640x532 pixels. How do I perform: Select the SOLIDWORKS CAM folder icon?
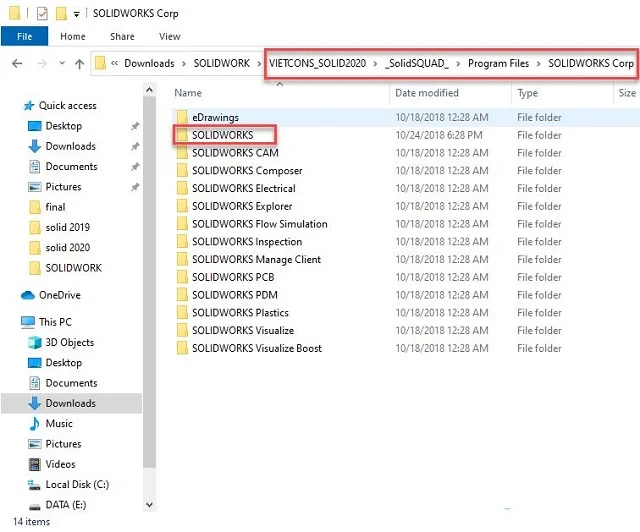click(x=182, y=153)
